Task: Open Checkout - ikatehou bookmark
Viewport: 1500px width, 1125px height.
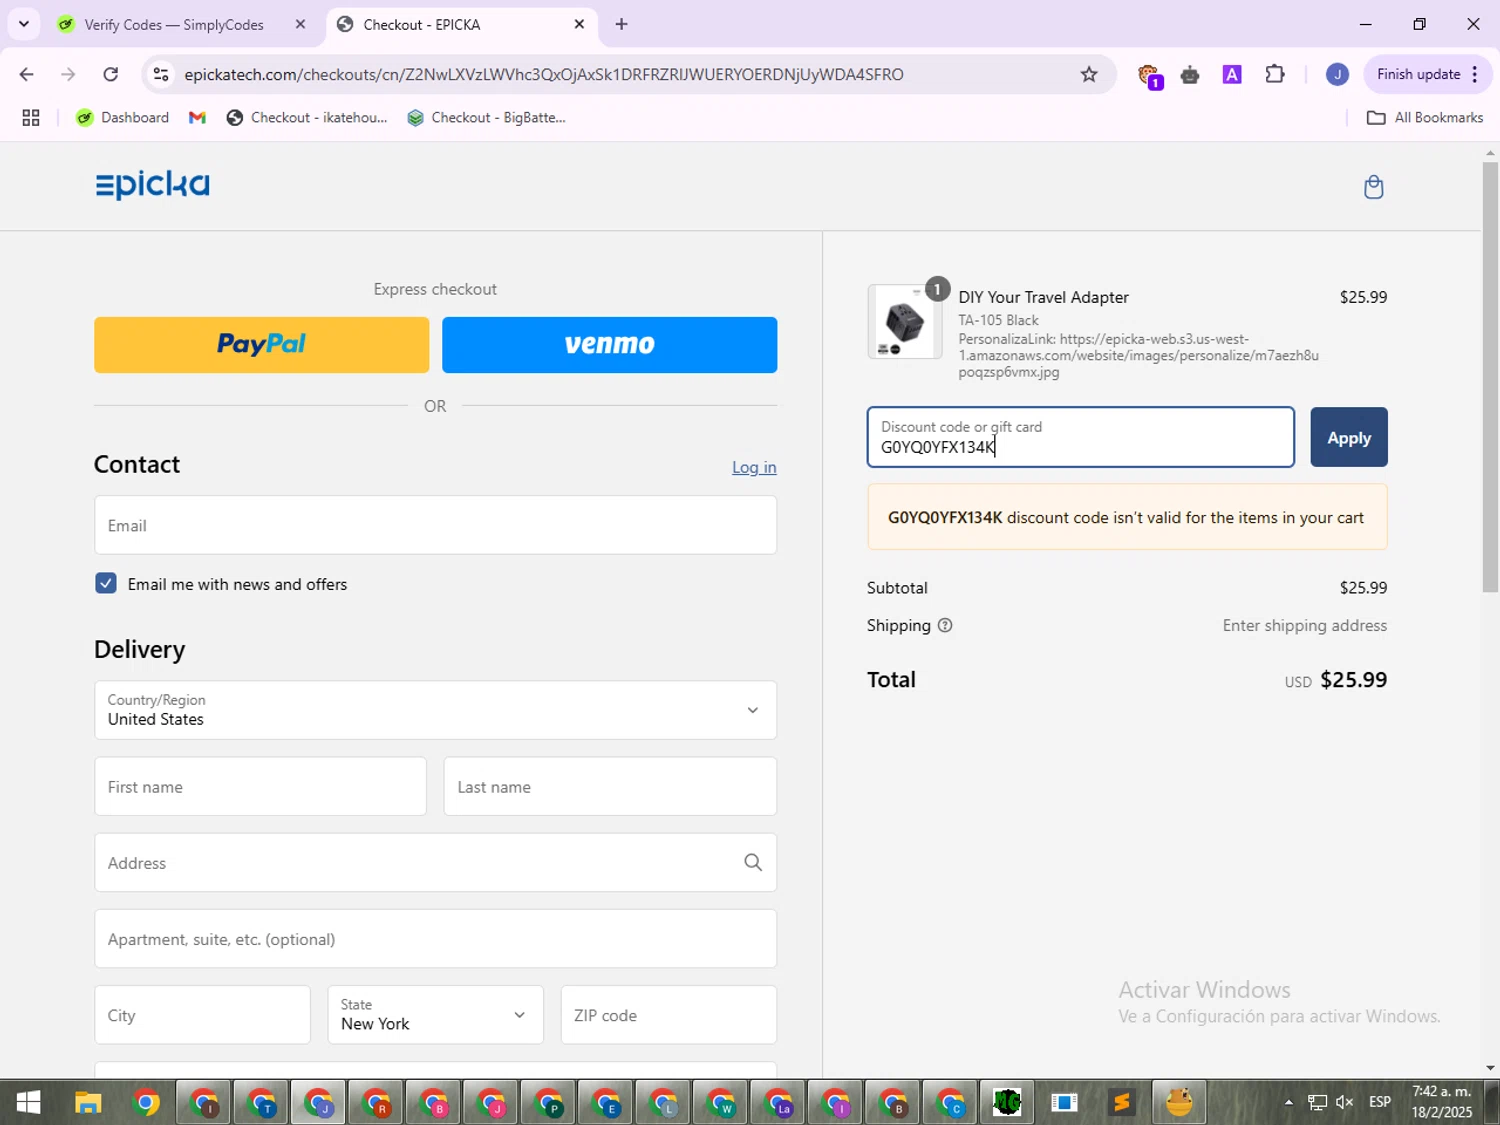Action: tap(307, 118)
